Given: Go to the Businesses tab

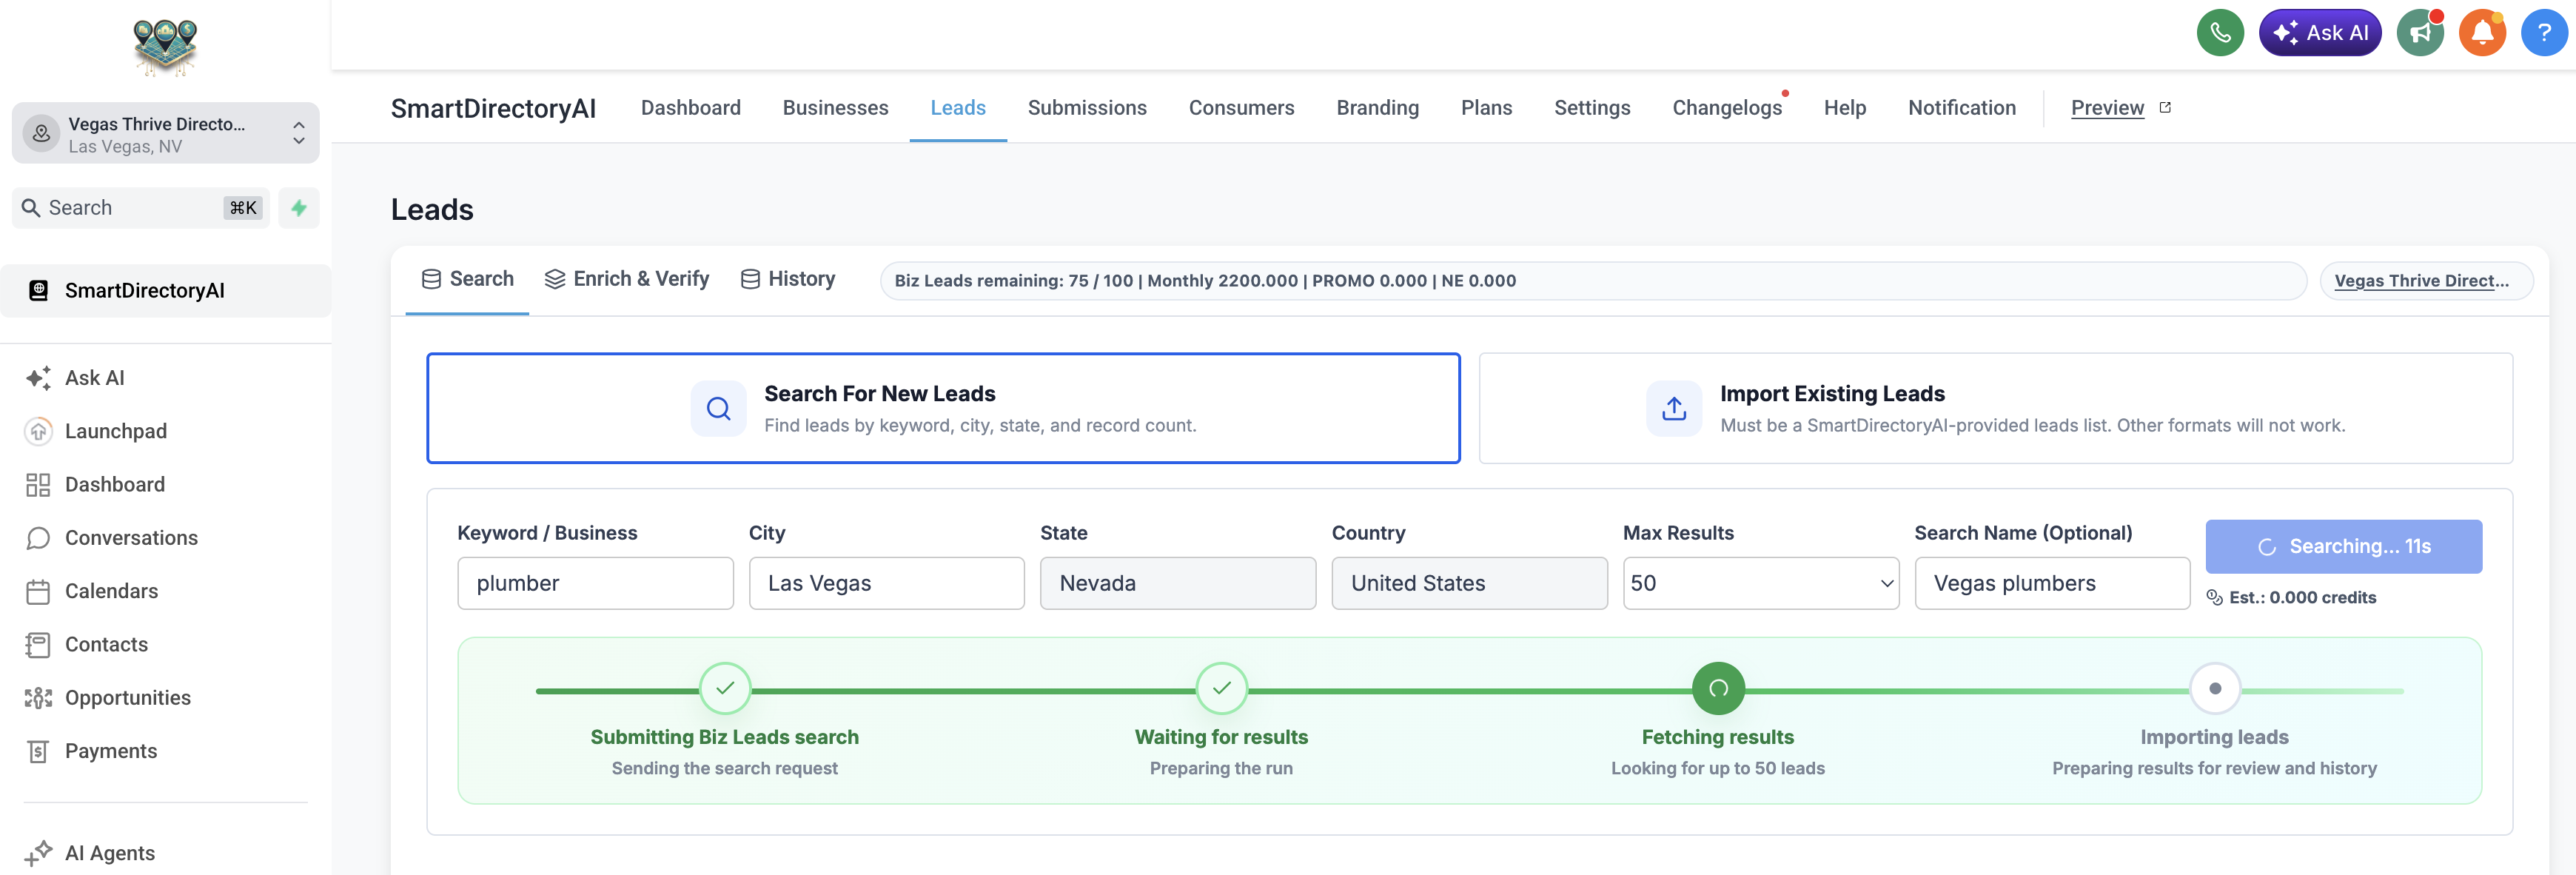Looking at the screenshot, I should pos(835,107).
